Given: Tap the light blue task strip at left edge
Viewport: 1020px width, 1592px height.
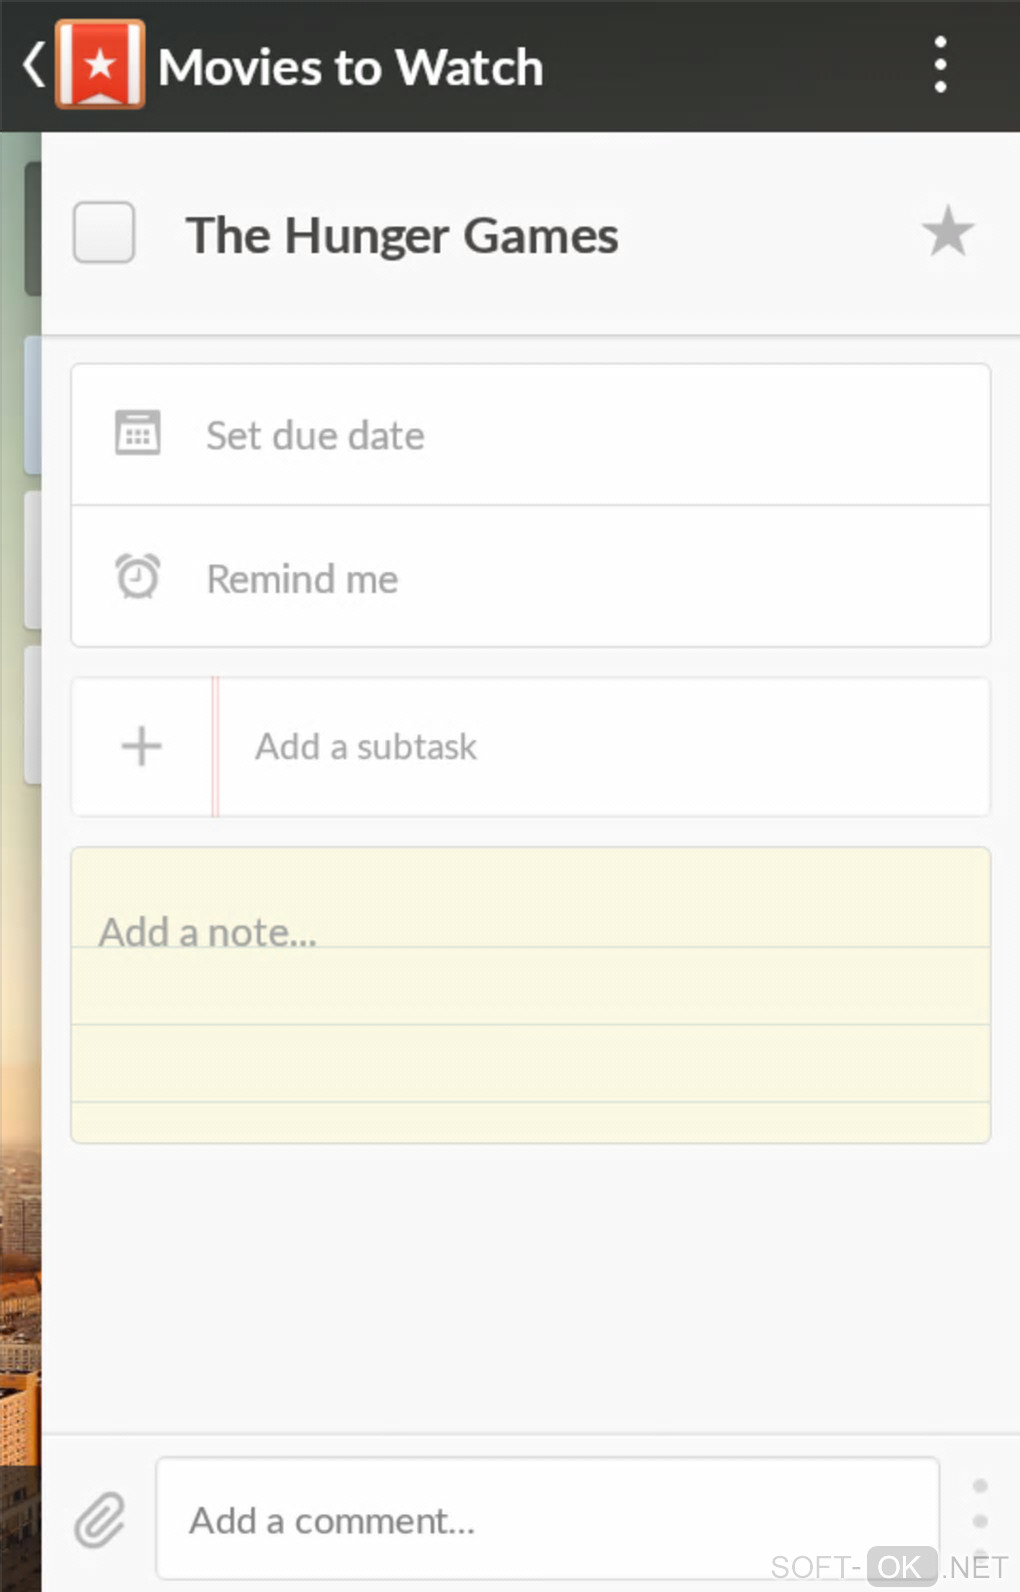Looking at the screenshot, I should click(x=32, y=405).
